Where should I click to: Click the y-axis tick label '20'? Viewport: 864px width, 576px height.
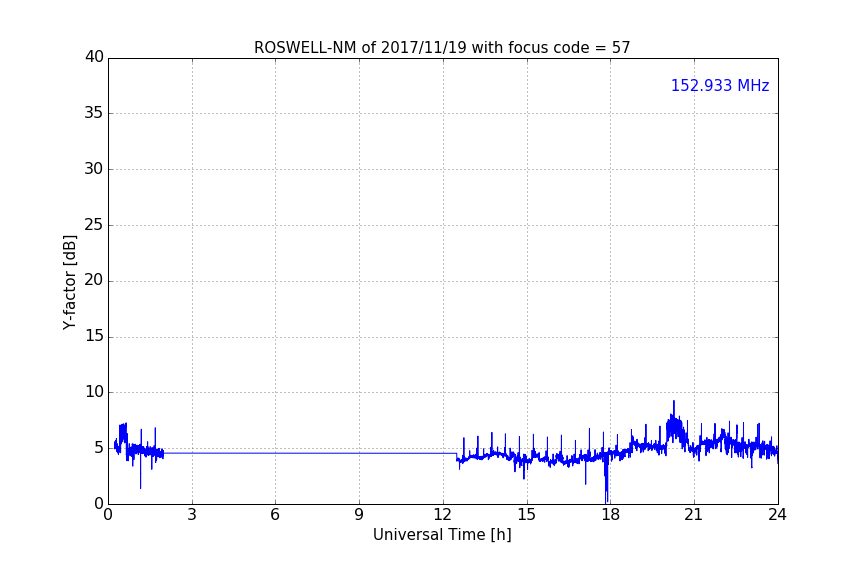click(94, 281)
